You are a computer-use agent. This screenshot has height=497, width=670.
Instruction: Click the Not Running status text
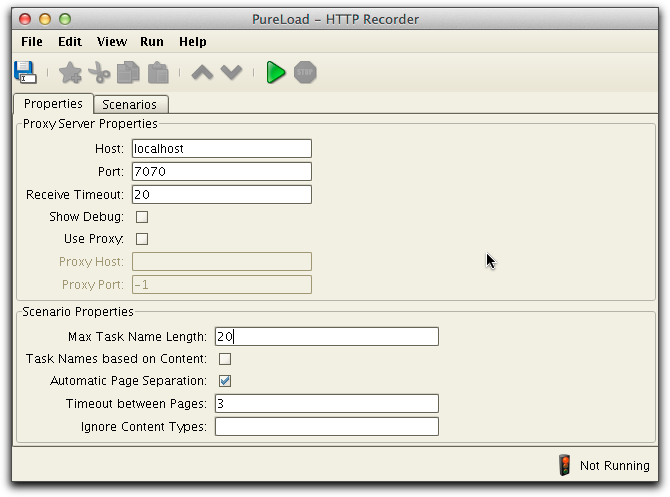614,465
